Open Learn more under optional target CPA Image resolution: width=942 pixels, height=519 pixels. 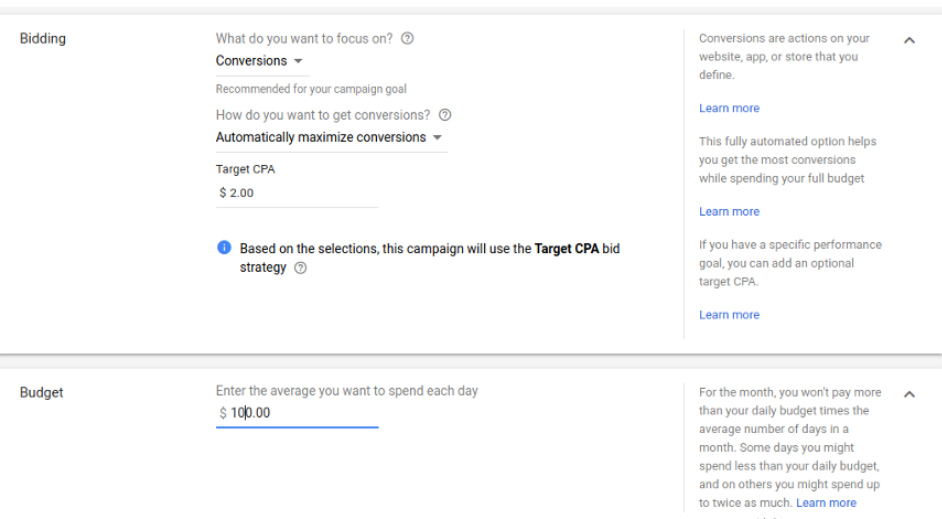point(729,314)
